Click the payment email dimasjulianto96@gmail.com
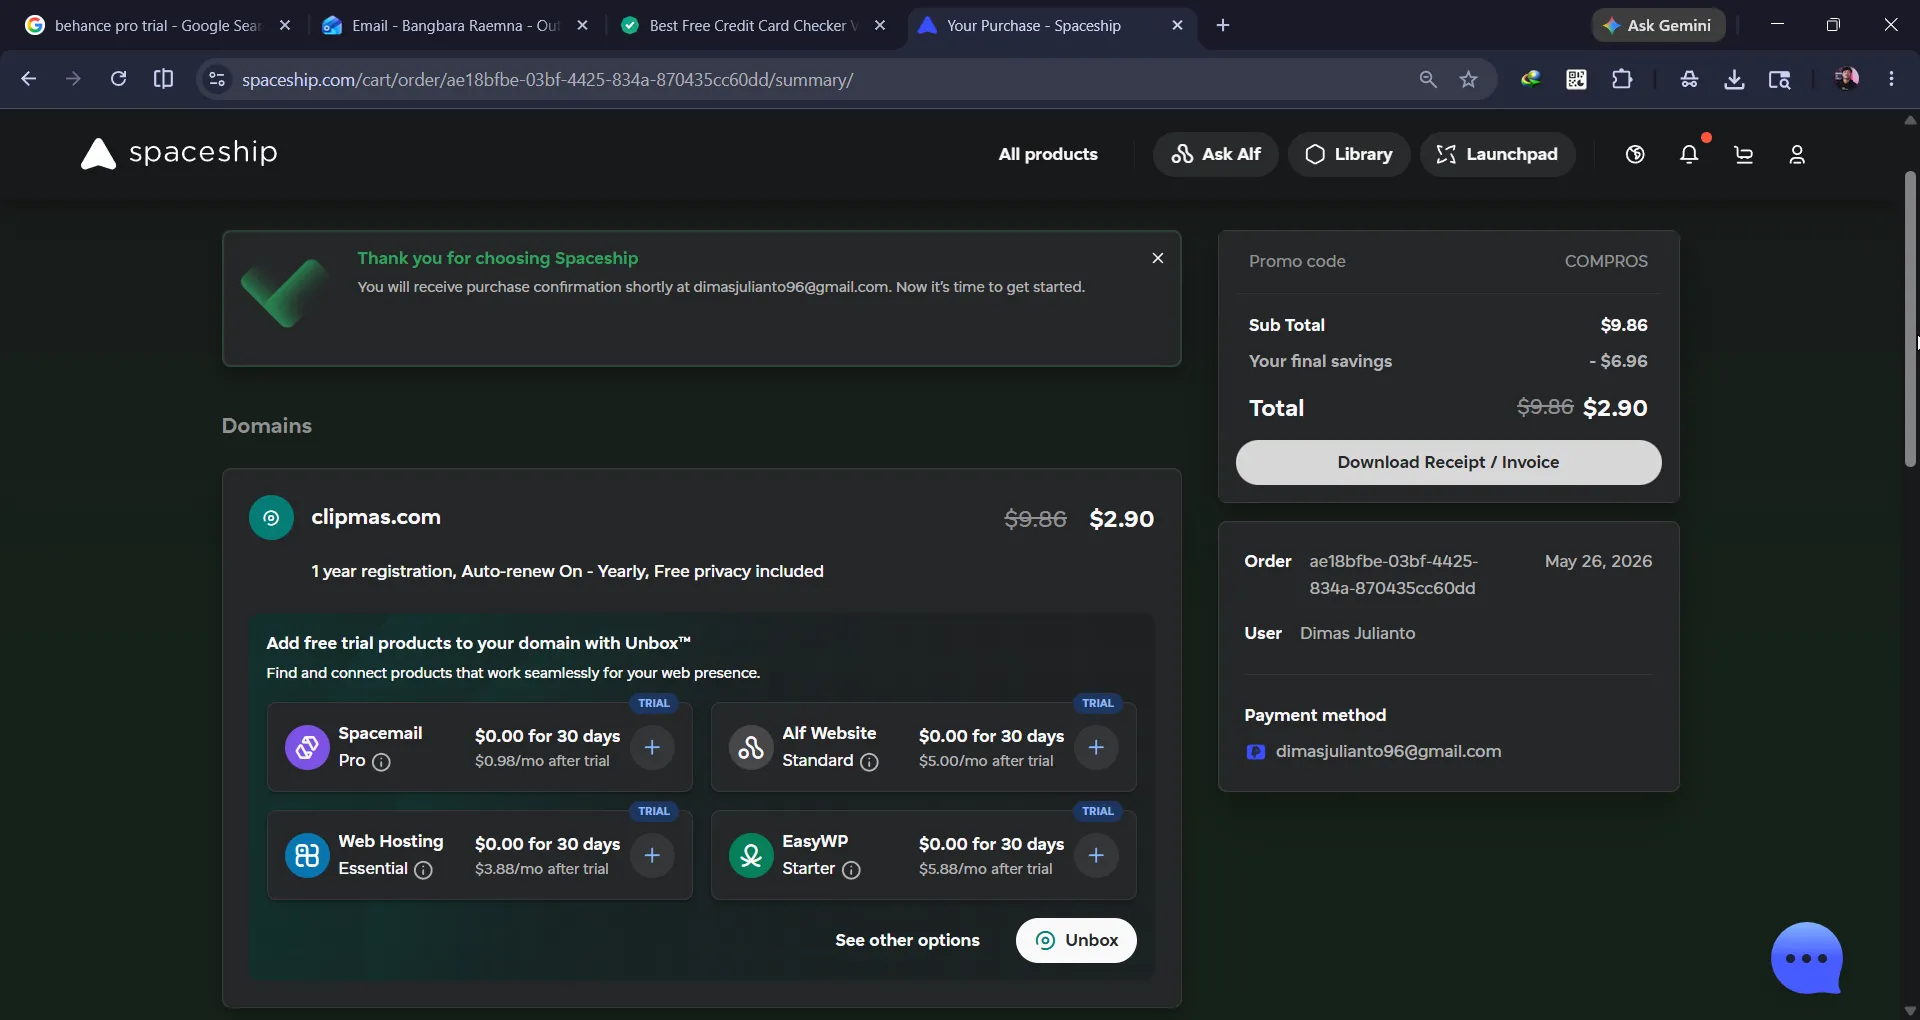This screenshot has width=1920, height=1020. click(x=1388, y=751)
